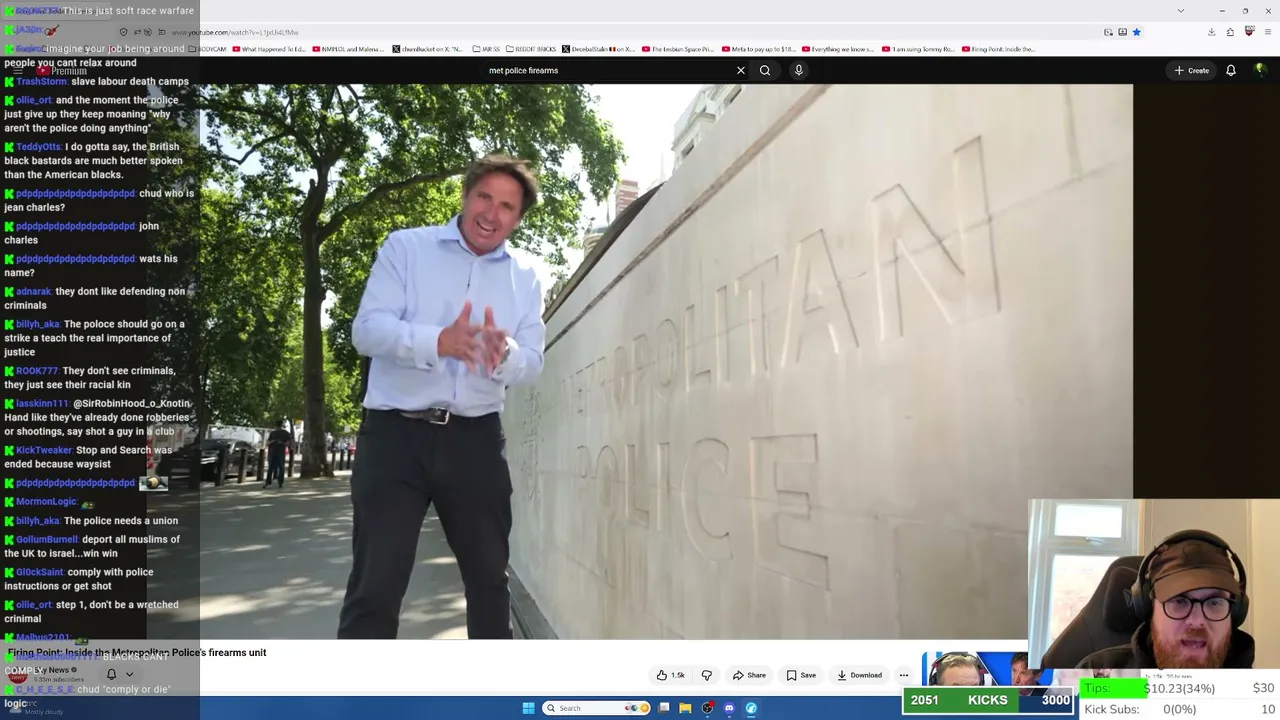1280x720 pixels.
Task: Open Telegram from the taskbar
Action: tap(751, 708)
